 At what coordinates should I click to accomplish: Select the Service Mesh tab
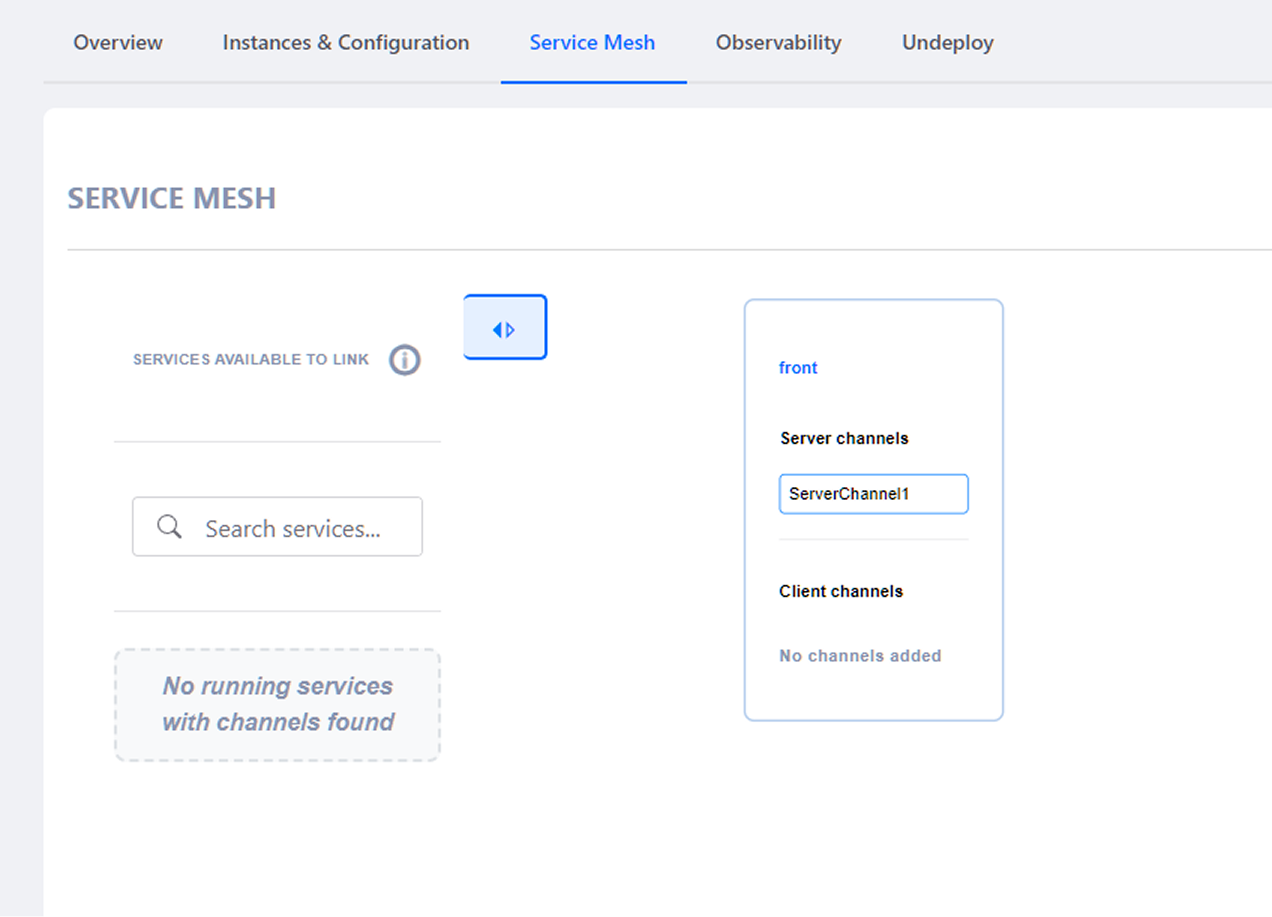pyautogui.click(x=592, y=43)
